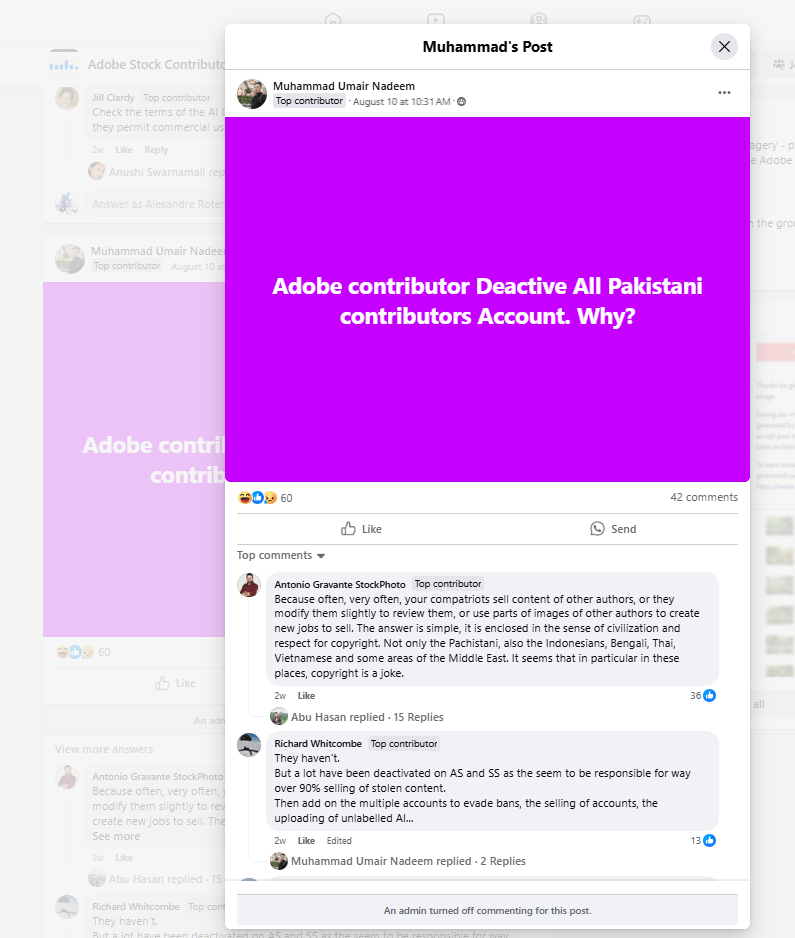
Task: Click the like icon beside 36 on Antonio's comment
Action: click(709, 695)
